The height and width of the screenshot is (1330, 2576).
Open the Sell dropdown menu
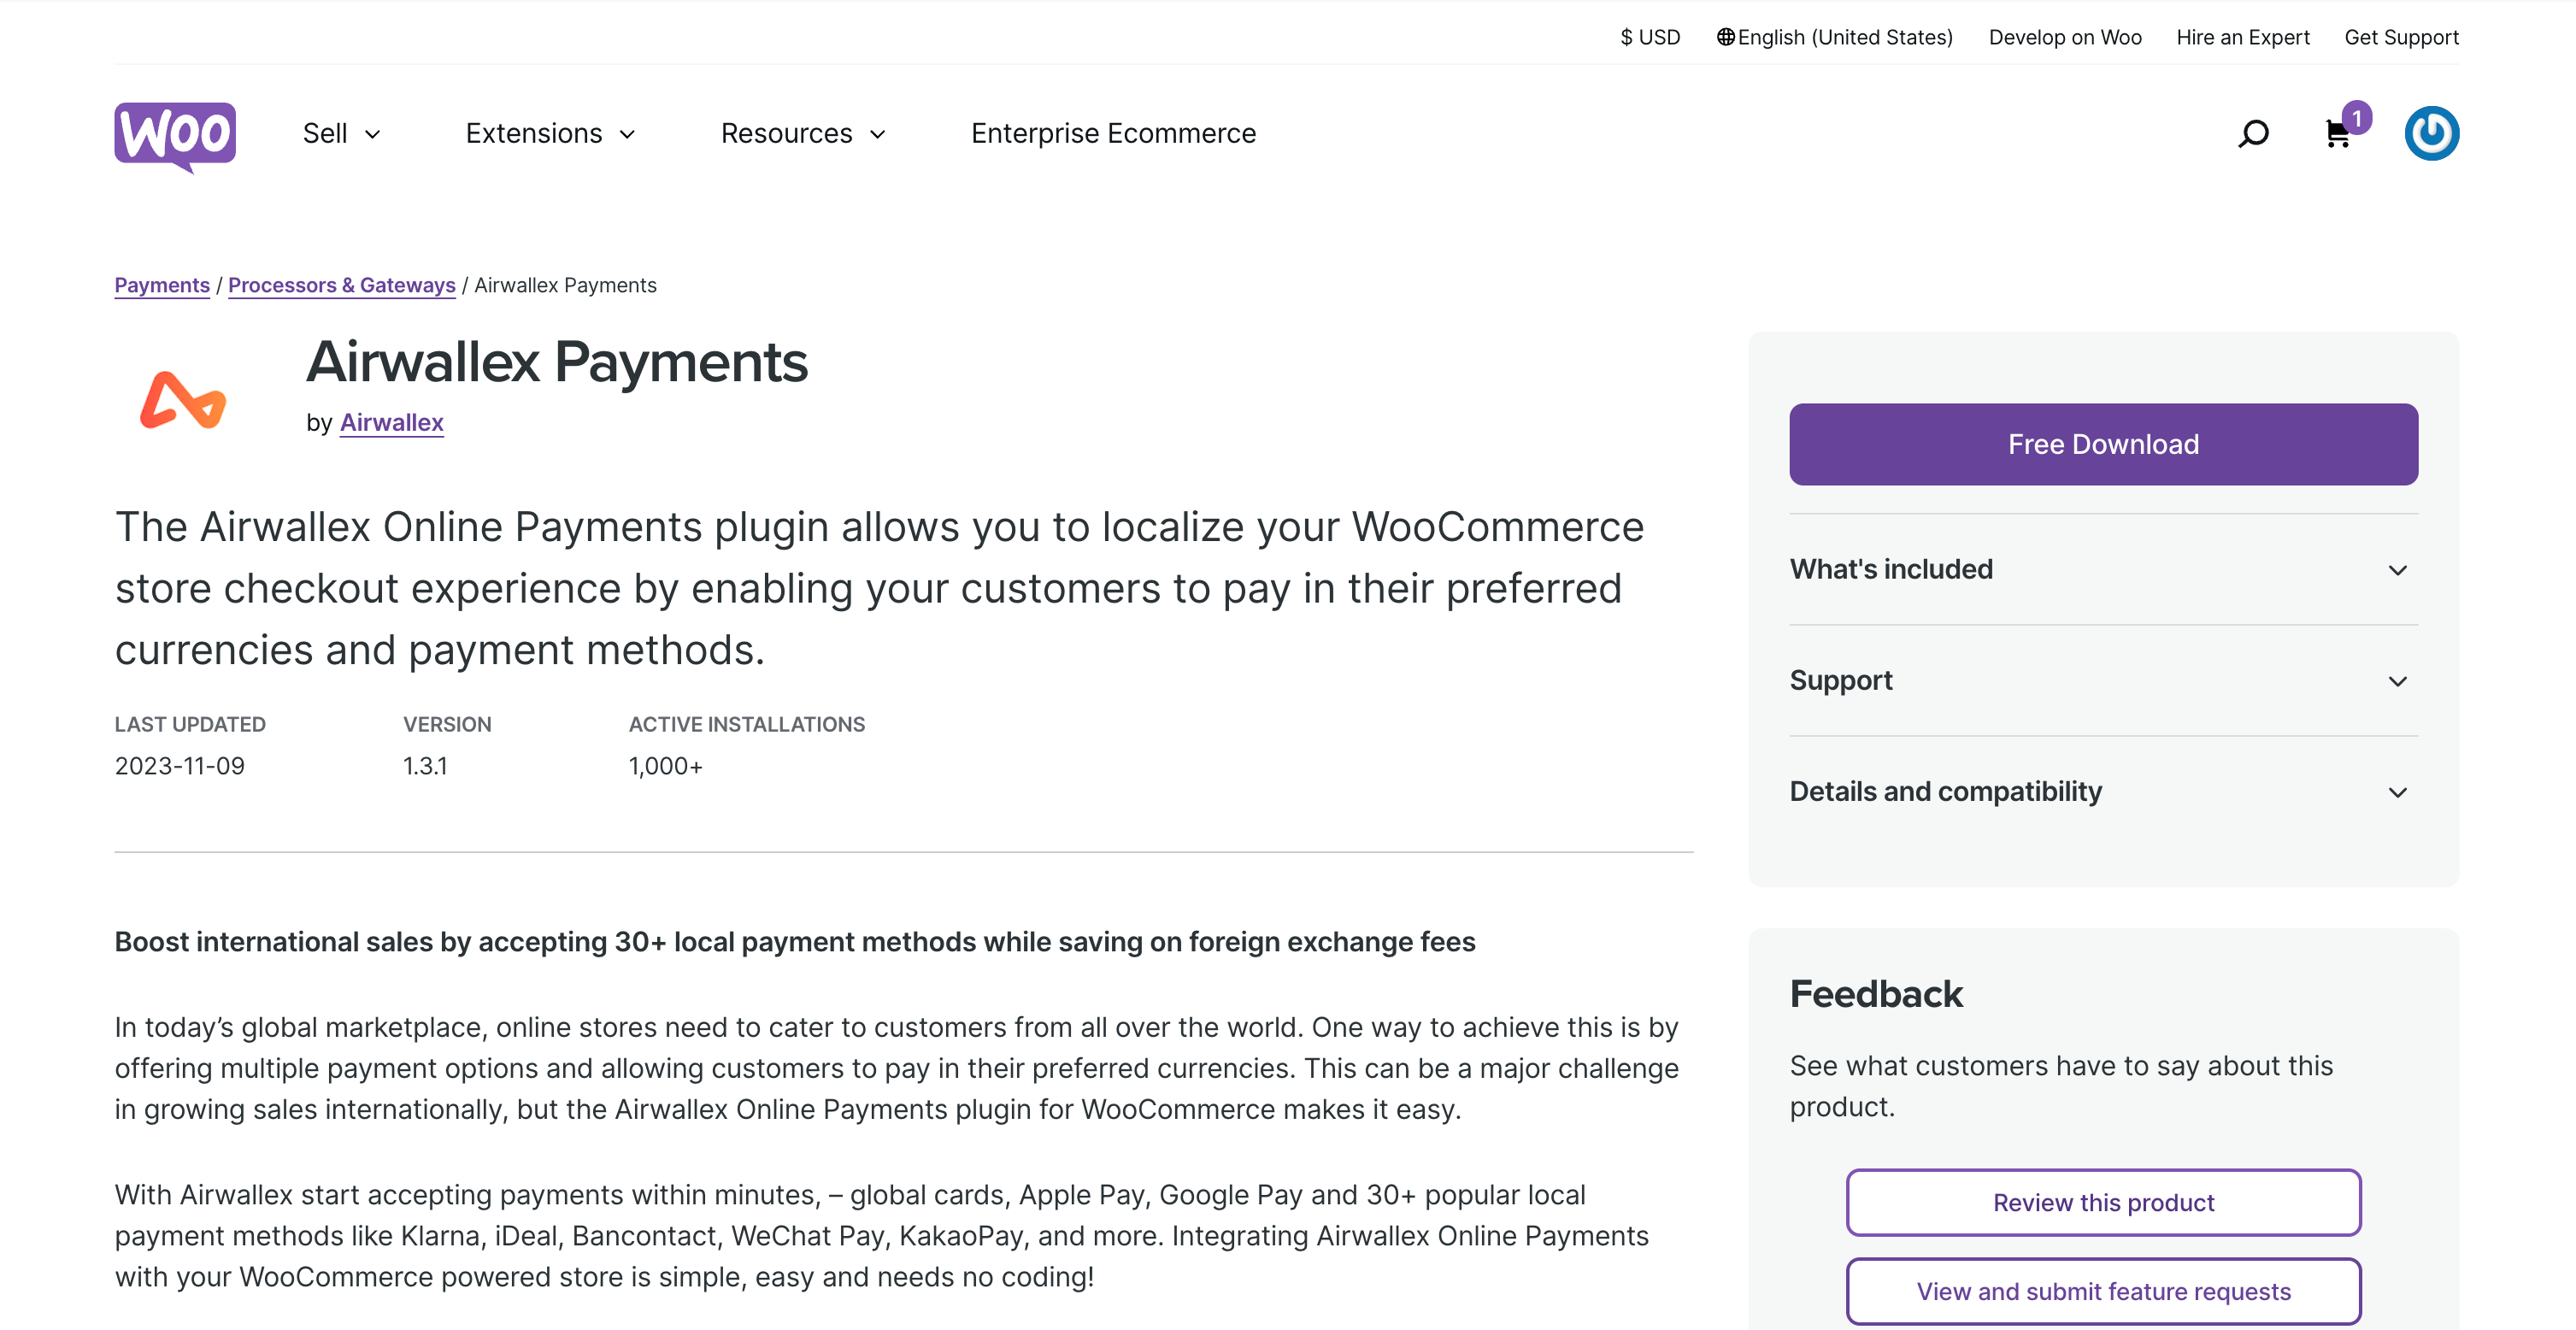(341, 134)
